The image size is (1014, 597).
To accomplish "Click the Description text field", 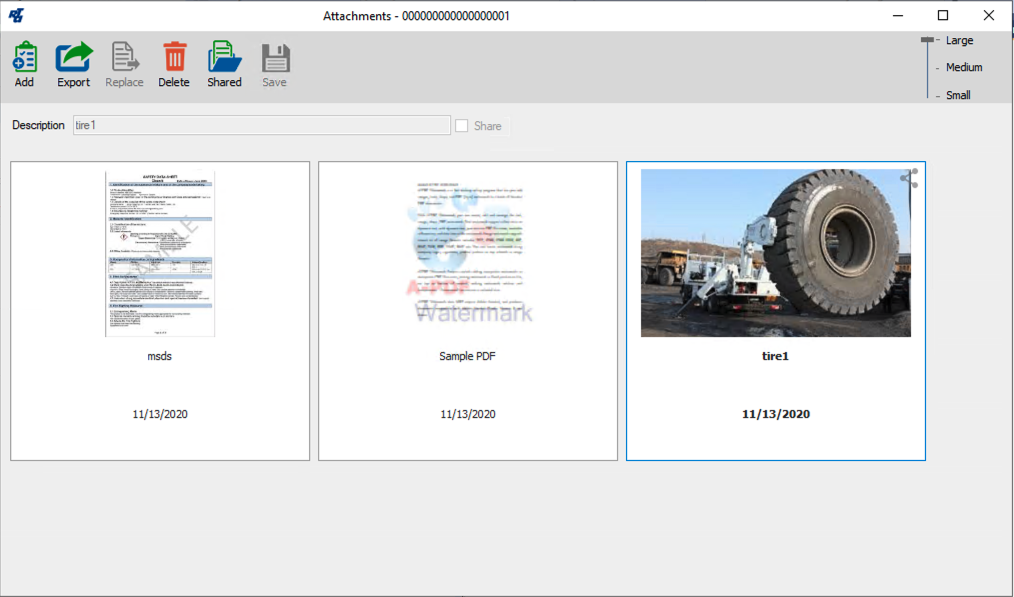I will click(261, 125).
